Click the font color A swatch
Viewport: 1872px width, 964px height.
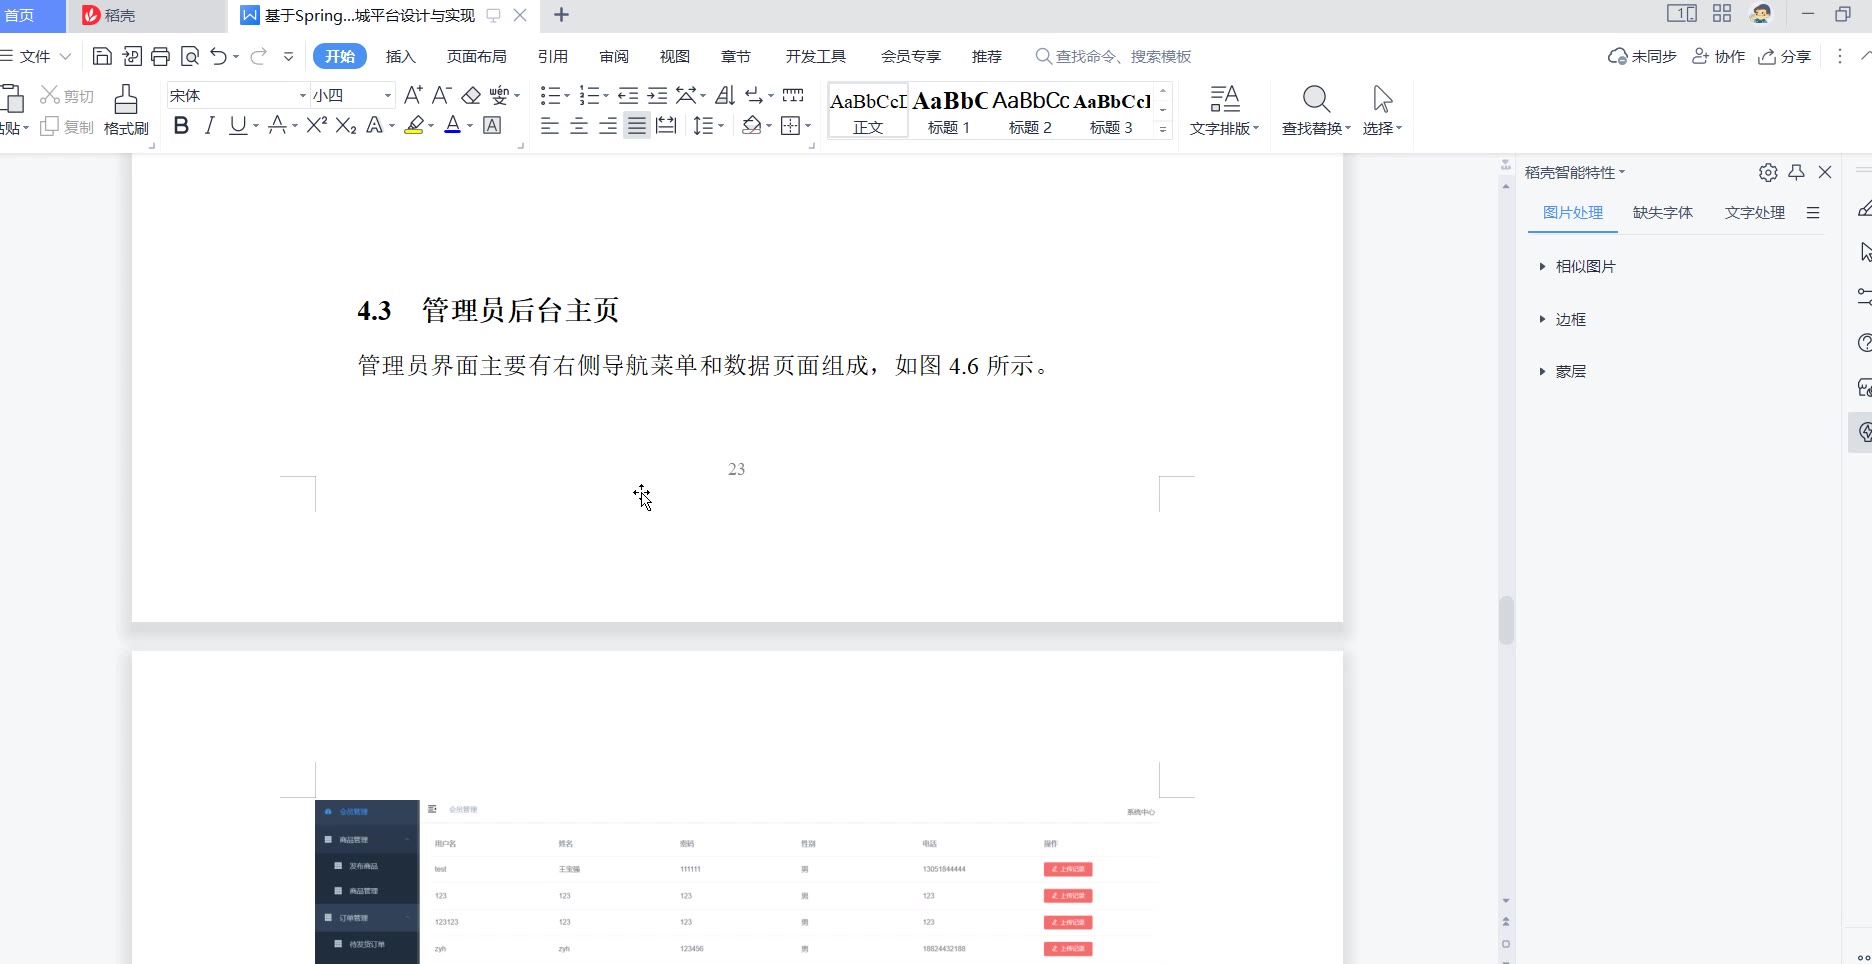click(452, 125)
